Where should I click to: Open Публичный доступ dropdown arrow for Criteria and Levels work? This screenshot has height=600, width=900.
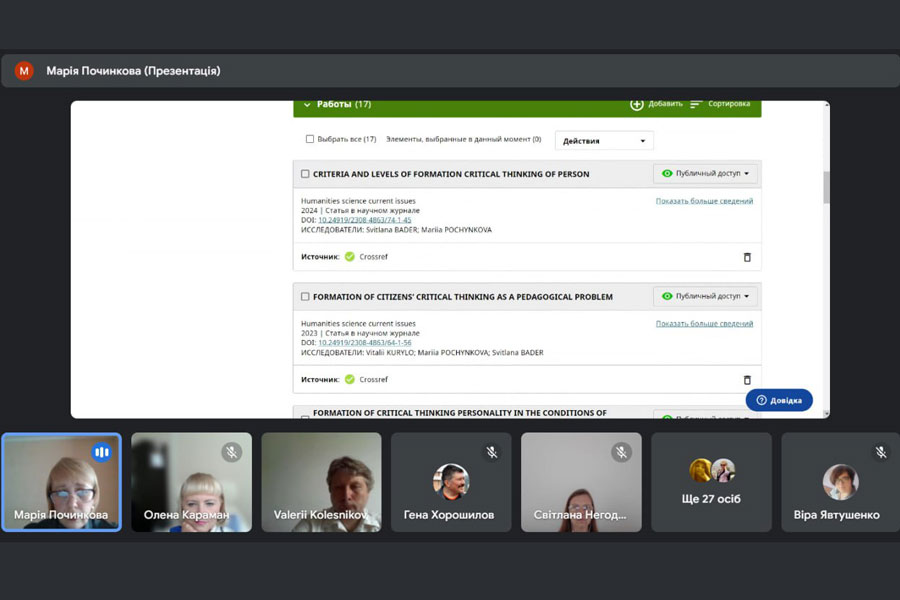pyautogui.click(x=747, y=173)
